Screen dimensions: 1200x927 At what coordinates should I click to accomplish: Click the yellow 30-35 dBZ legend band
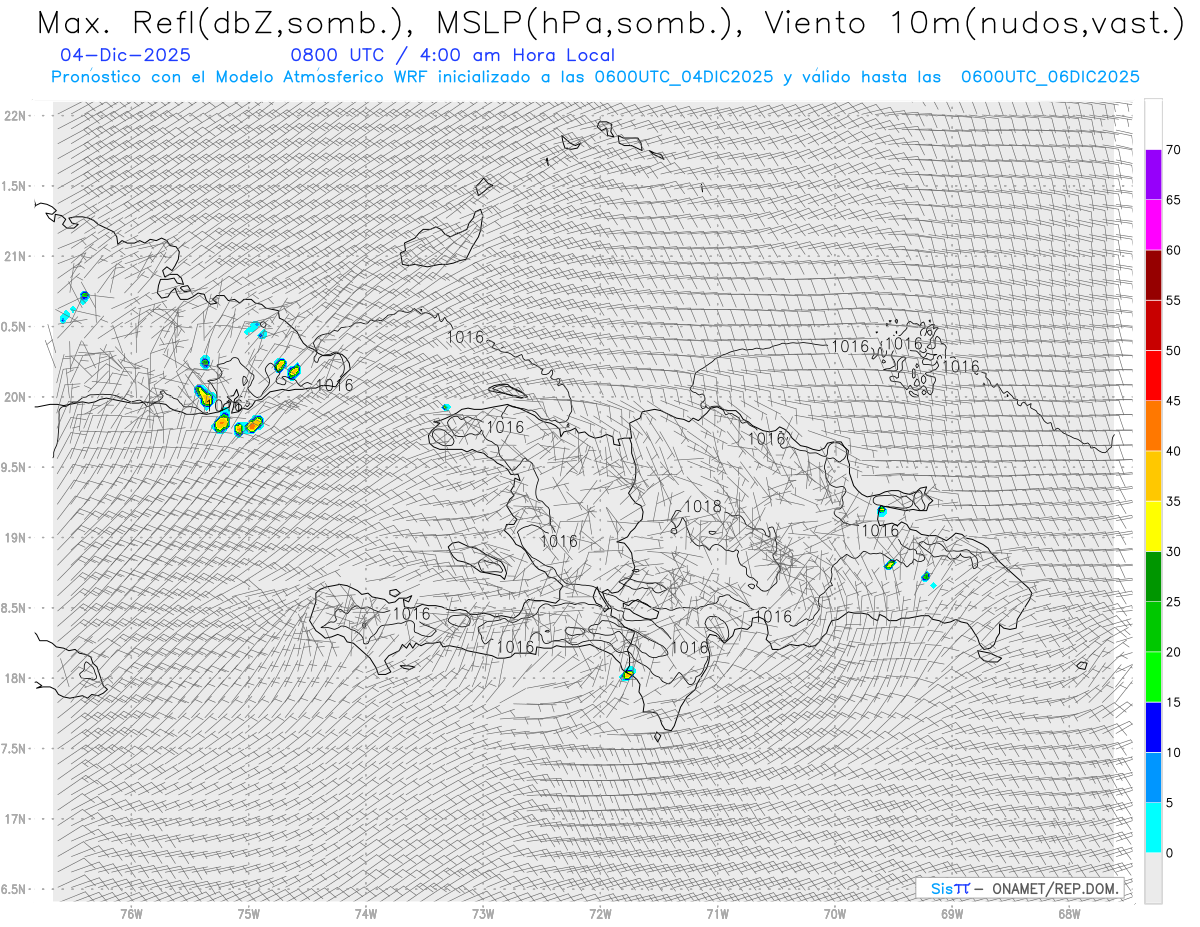point(1153,526)
